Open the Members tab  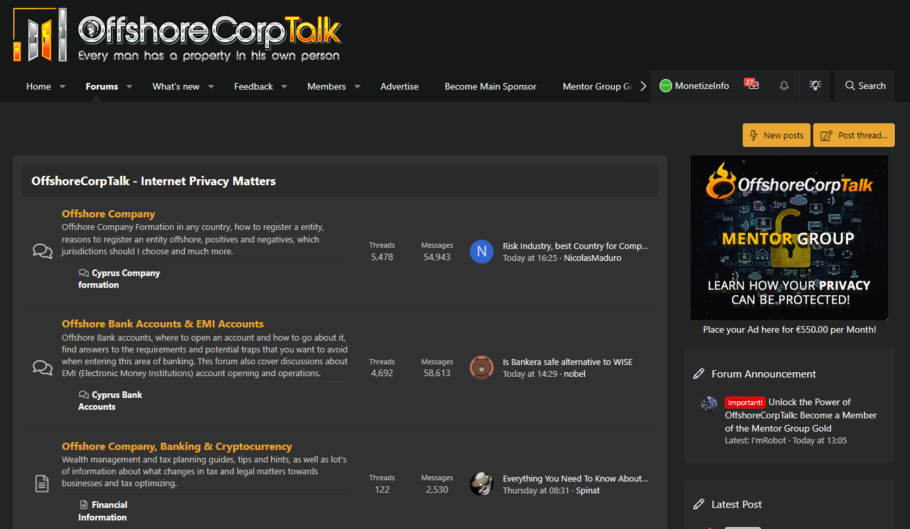[326, 86]
